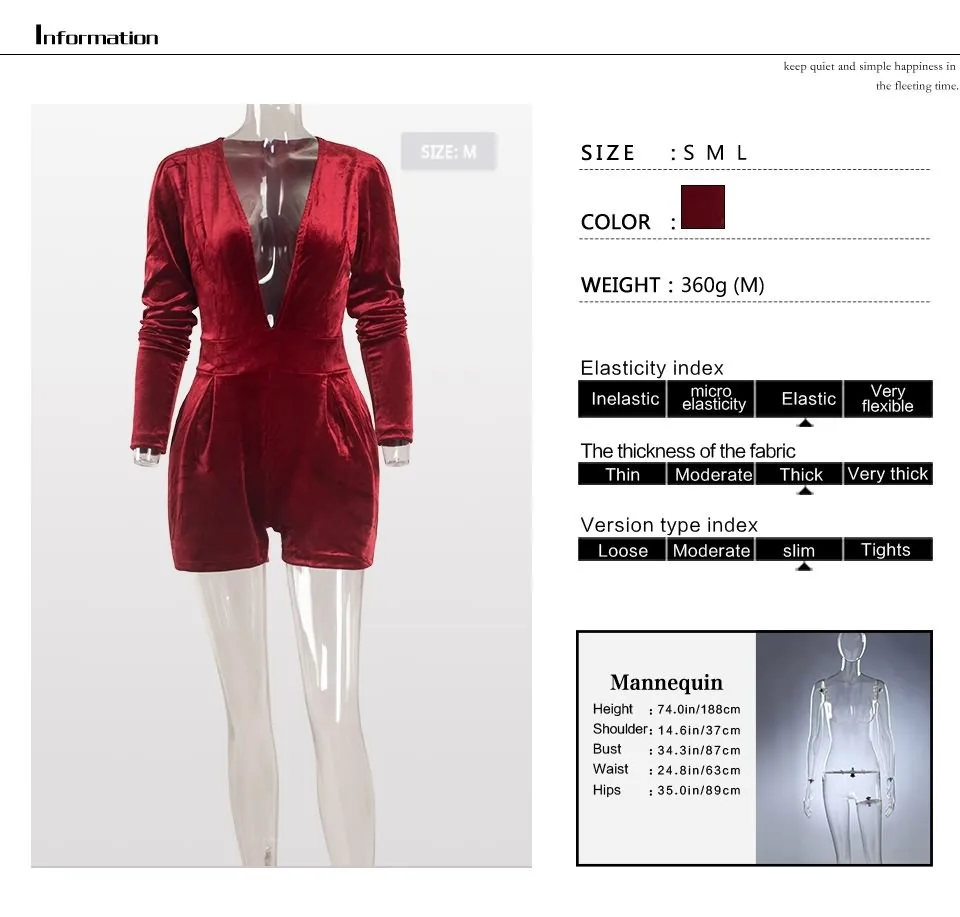Select the micro elasticity box

[711, 399]
